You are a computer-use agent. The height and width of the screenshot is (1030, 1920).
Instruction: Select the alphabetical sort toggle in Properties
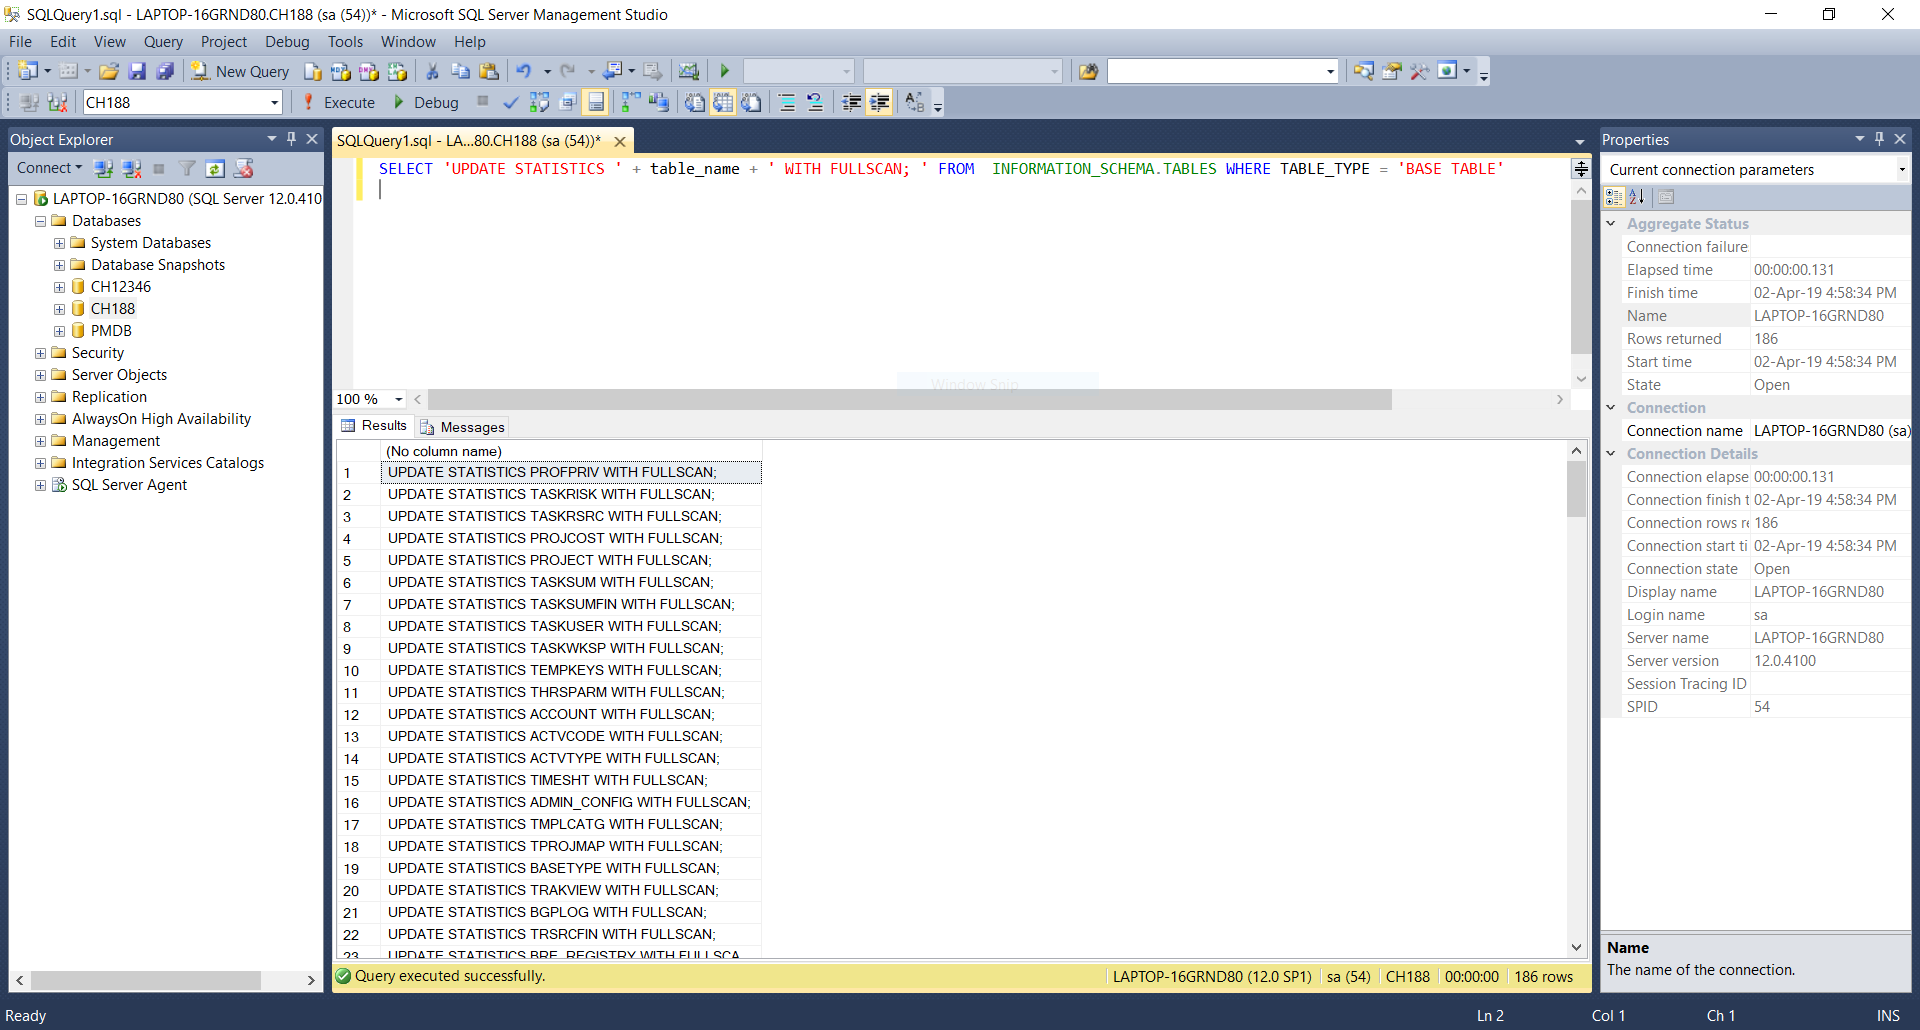point(1637,196)
